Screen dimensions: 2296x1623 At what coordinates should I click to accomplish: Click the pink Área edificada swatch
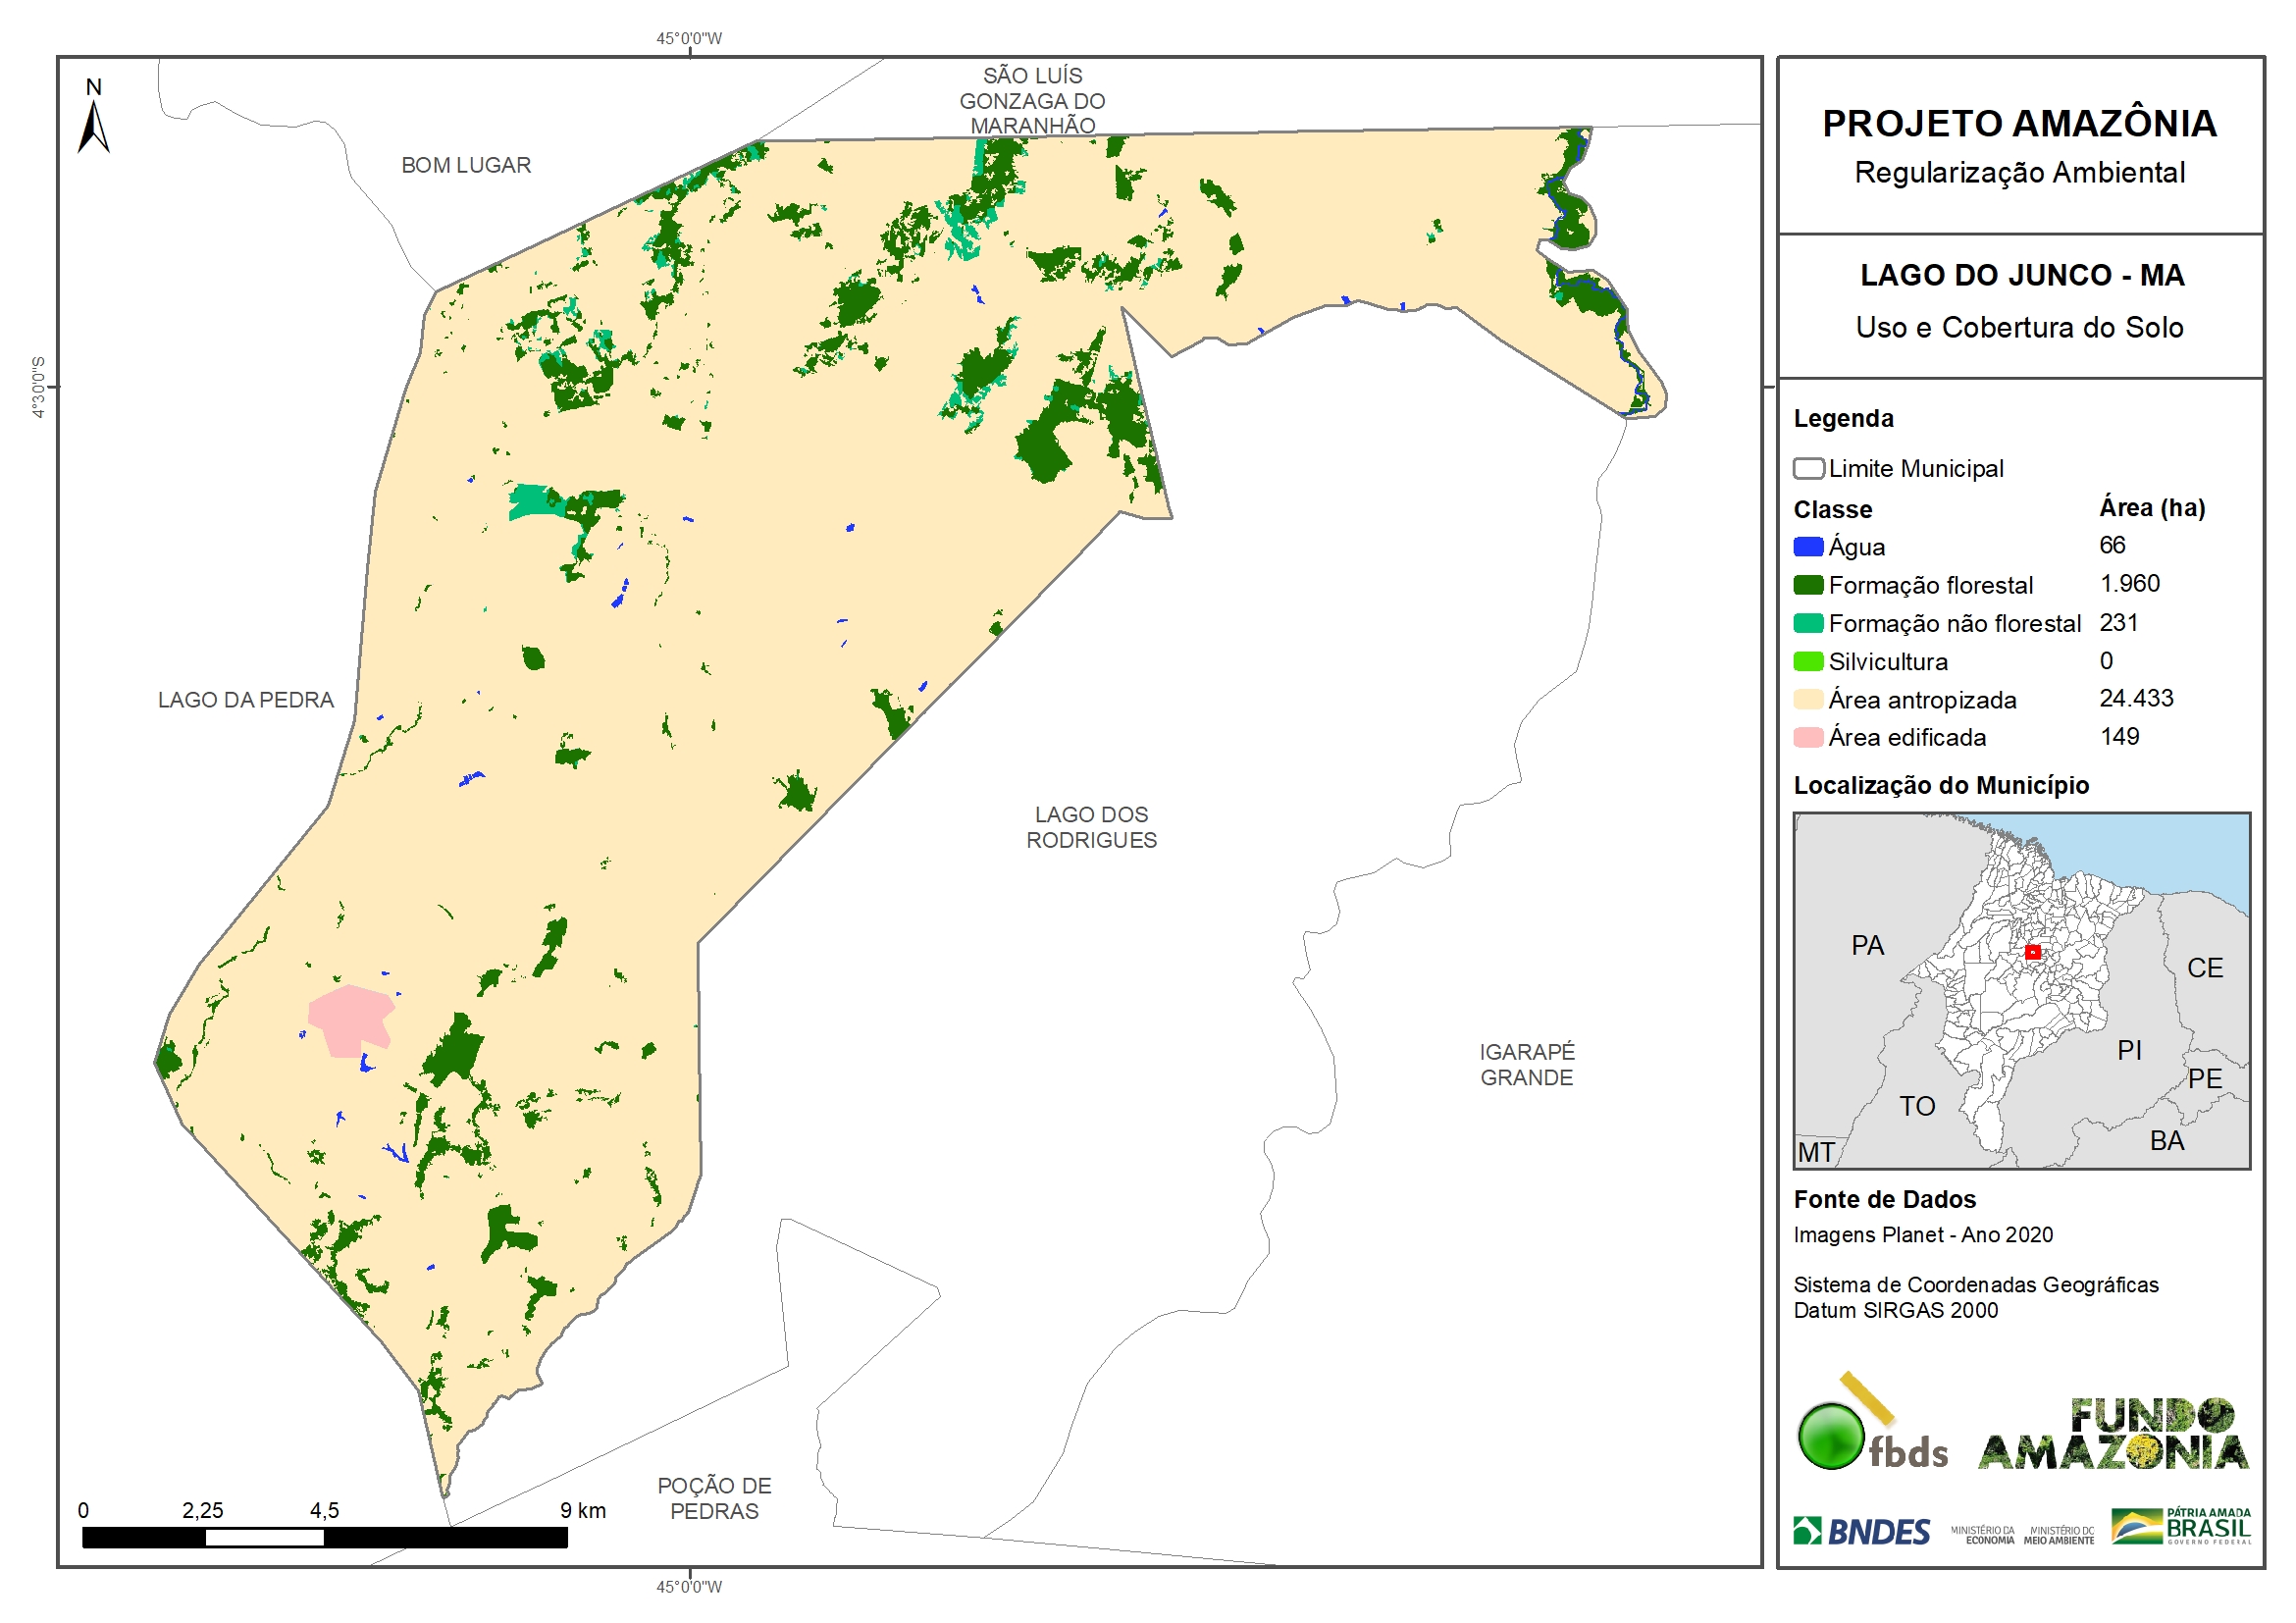tap(1808, 738)
